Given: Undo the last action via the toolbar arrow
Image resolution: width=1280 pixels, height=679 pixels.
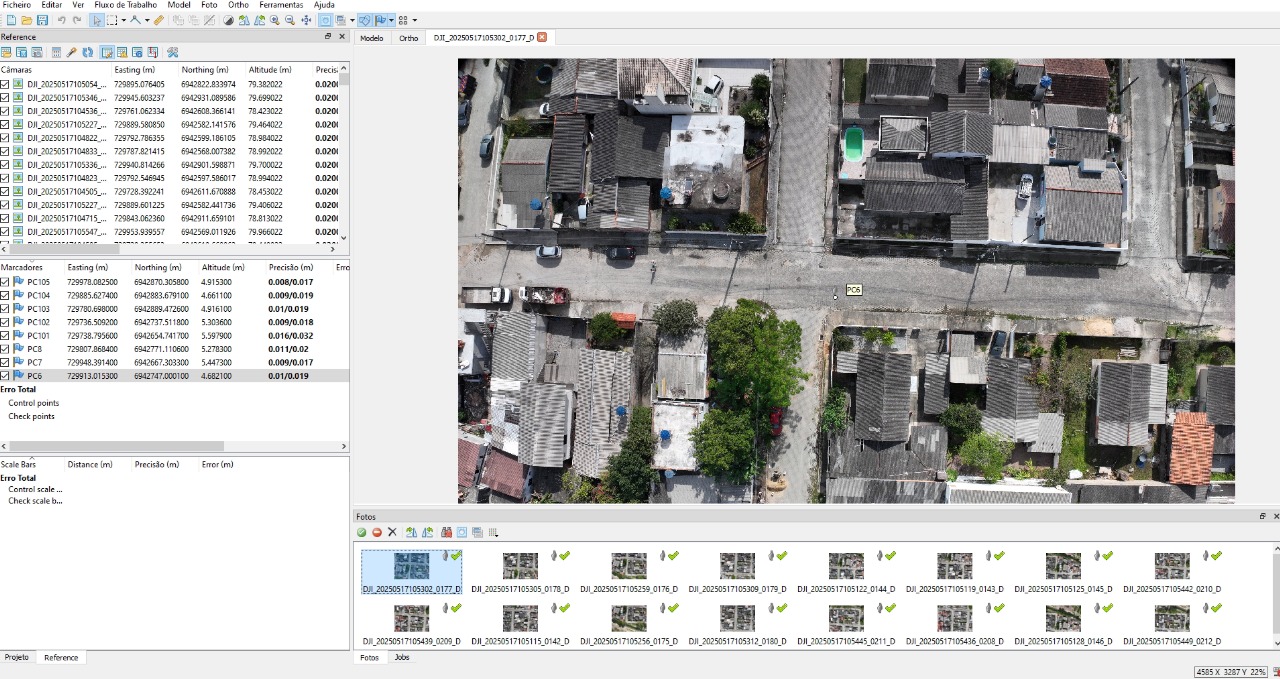Looking at the screenshot, I should point(61,20).
